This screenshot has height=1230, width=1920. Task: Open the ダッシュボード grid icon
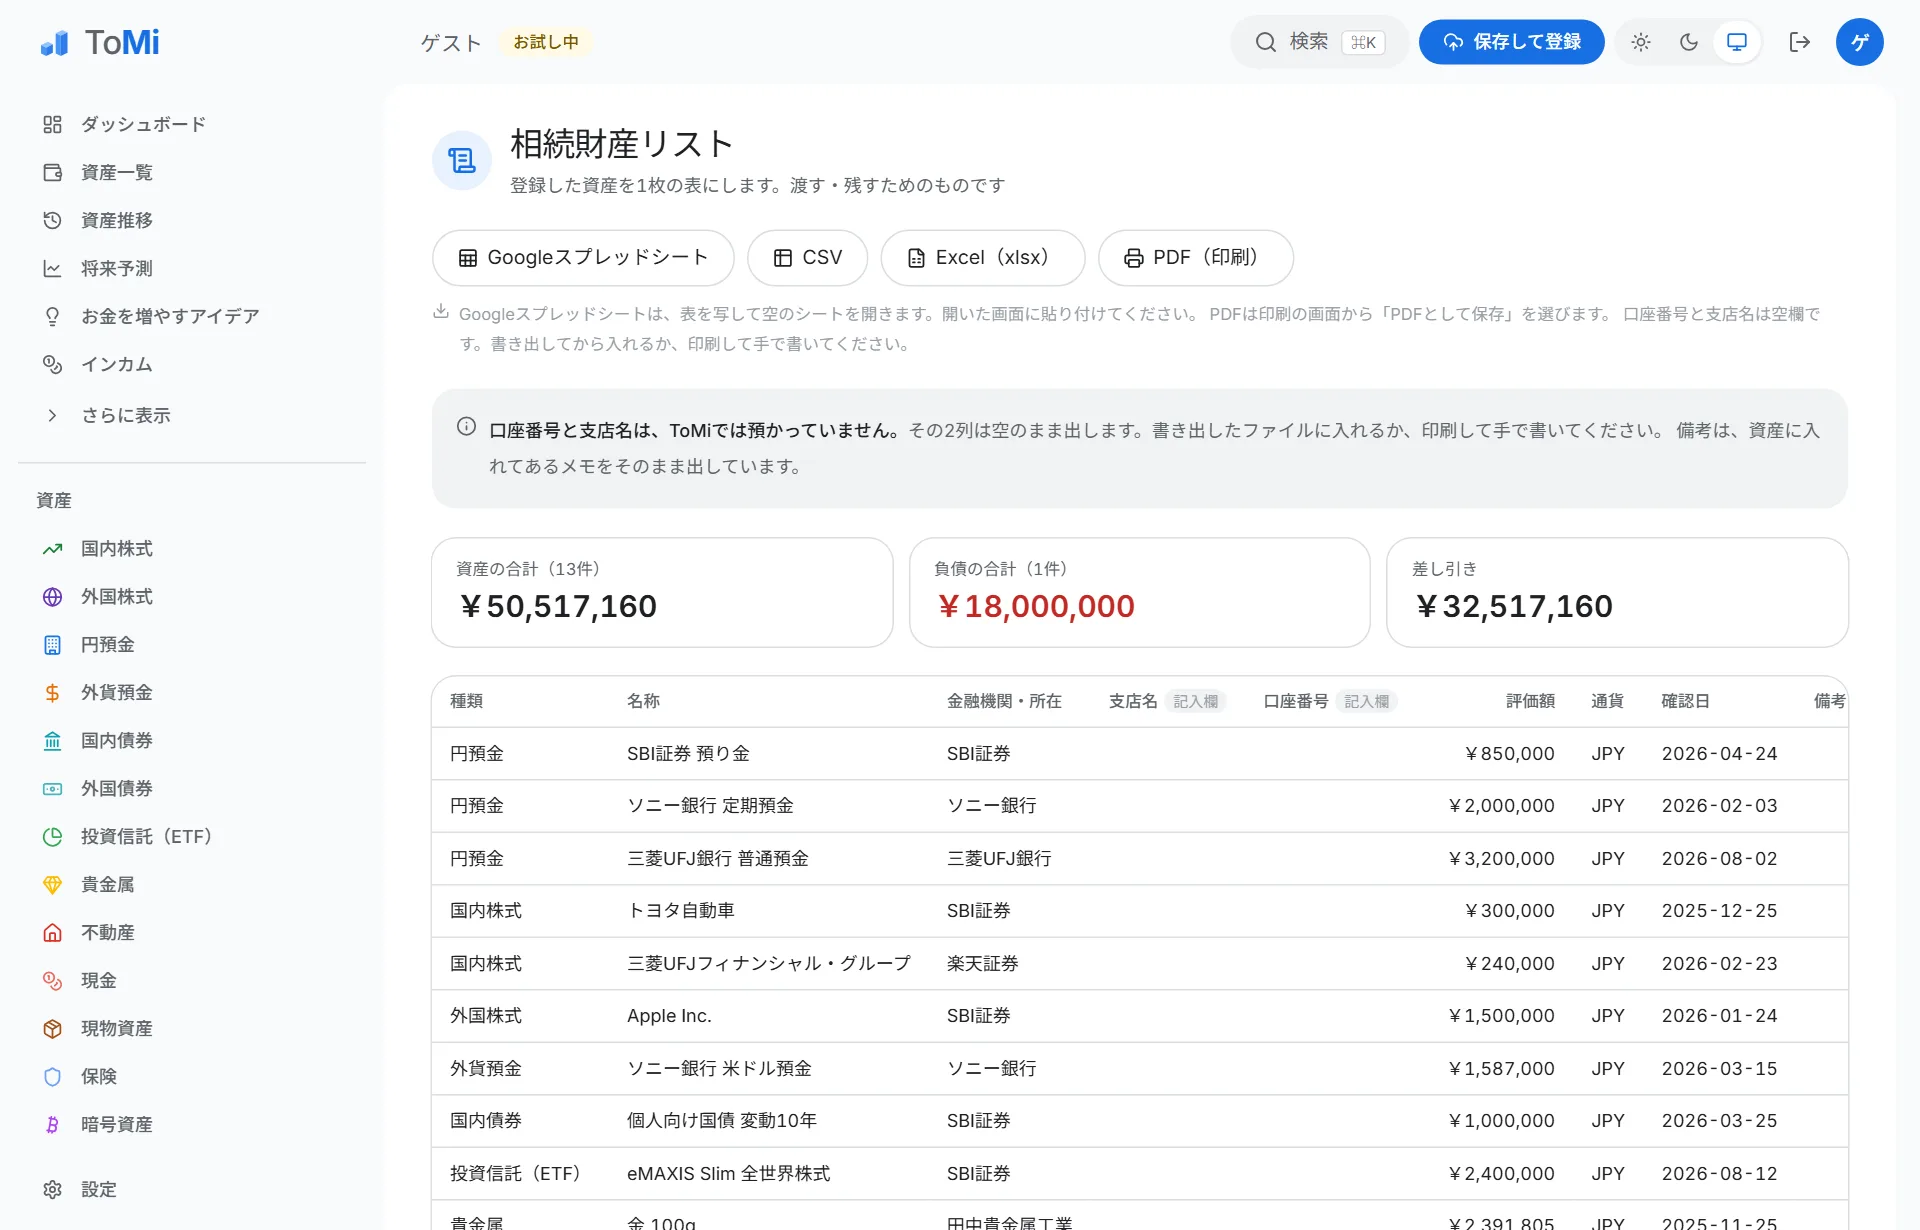pyautogui.click(x=53, y=124)
